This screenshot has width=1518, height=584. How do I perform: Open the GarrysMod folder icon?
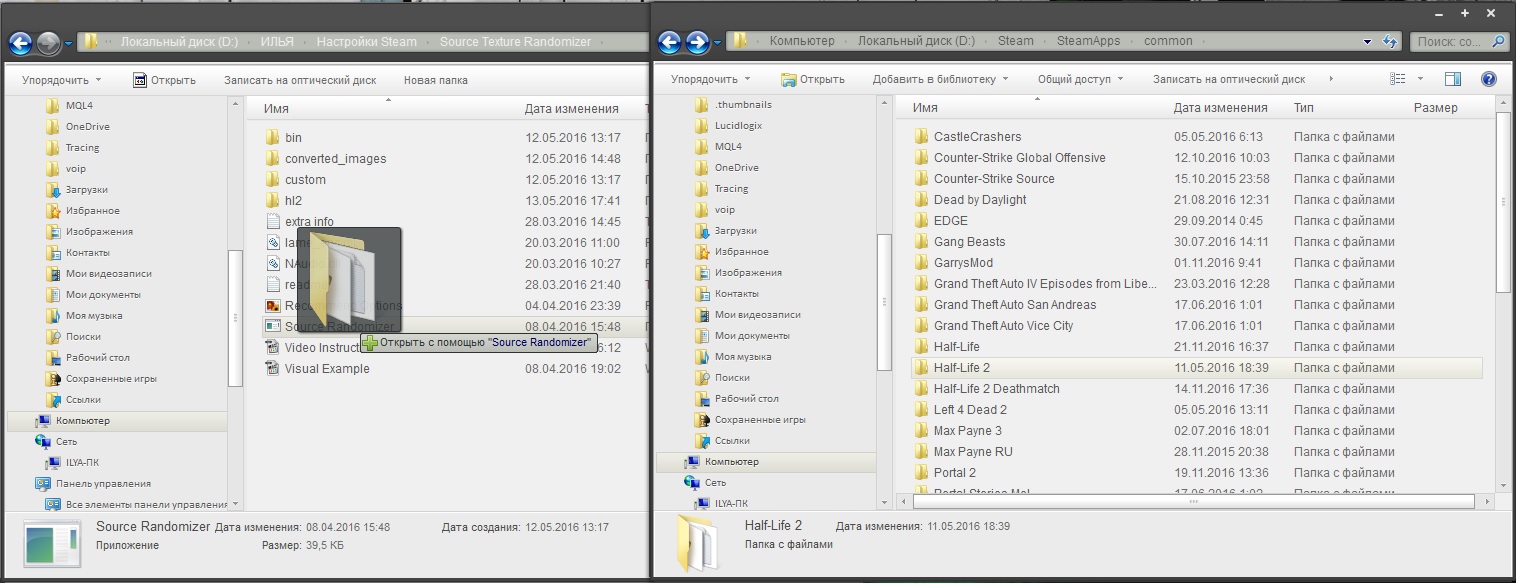tap(922, 263)
